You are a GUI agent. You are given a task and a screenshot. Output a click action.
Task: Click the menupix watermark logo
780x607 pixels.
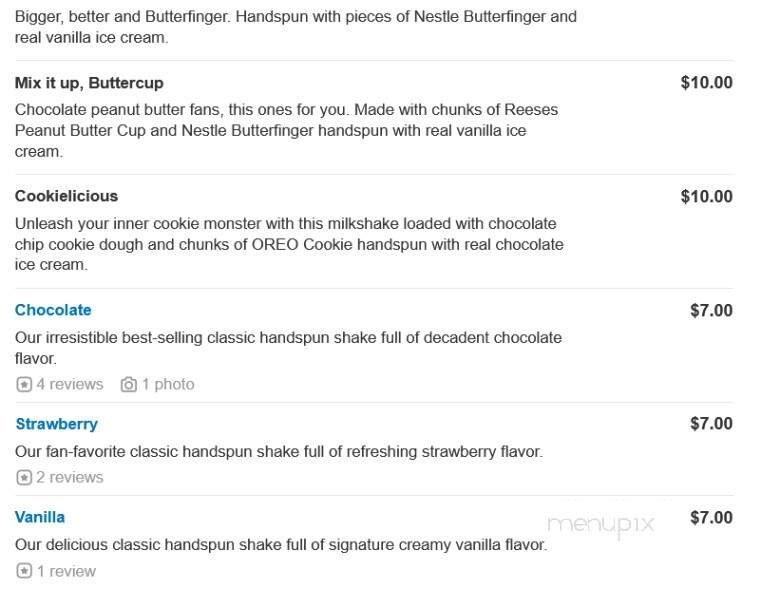click(600, 523)
